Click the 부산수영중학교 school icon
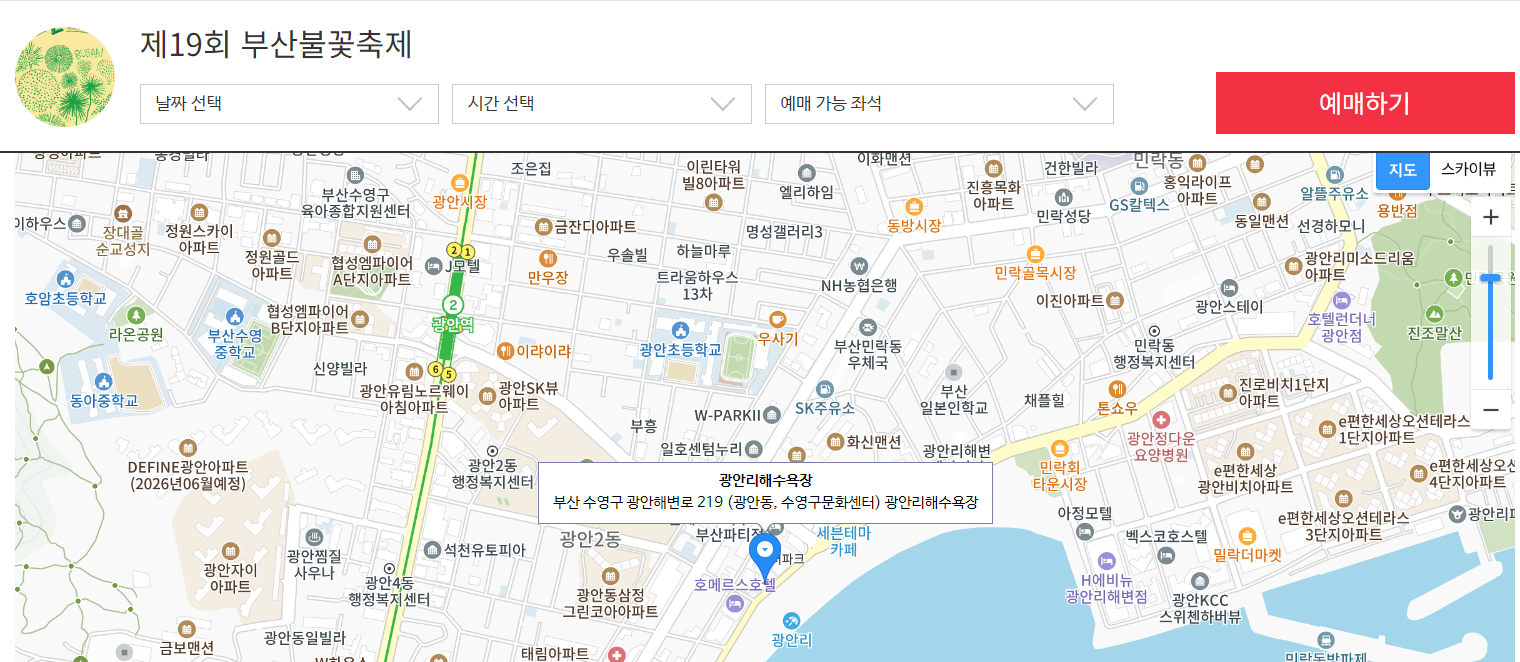Image resolution: width=1520 pixels, height=662 pixels. click(x=235, y=316)
